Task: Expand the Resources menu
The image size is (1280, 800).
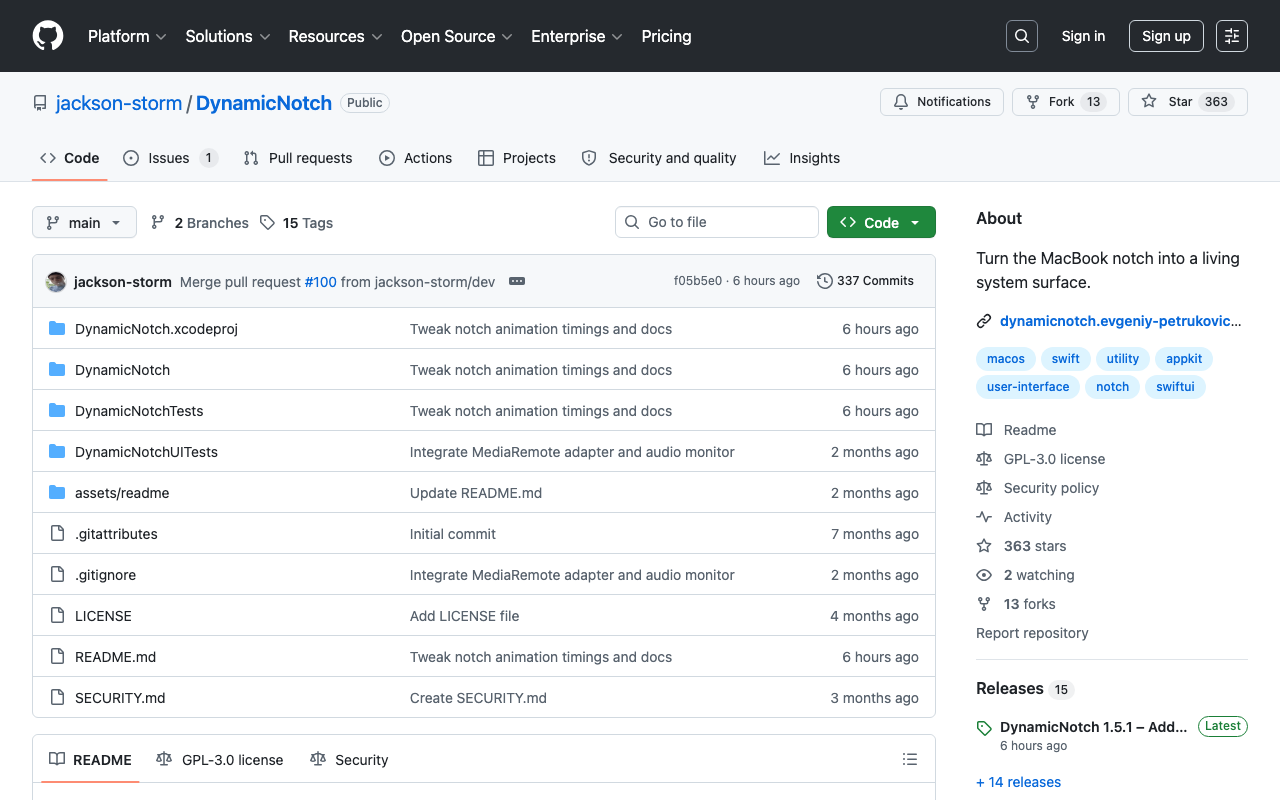Action: [336, 36]
